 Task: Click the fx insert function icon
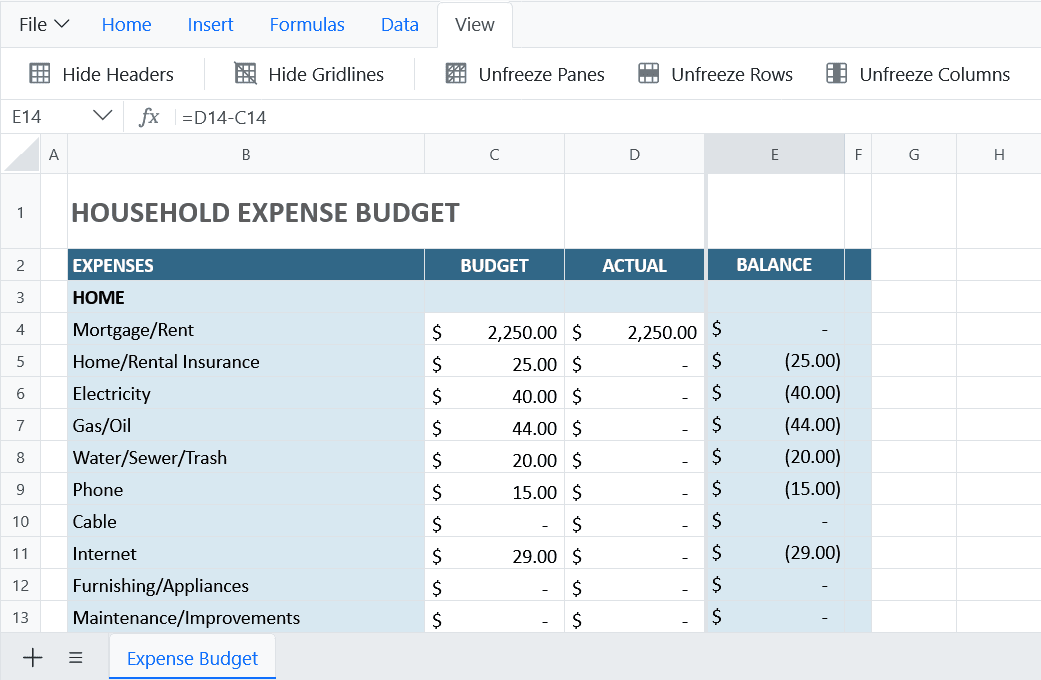(x=149, y=117)
